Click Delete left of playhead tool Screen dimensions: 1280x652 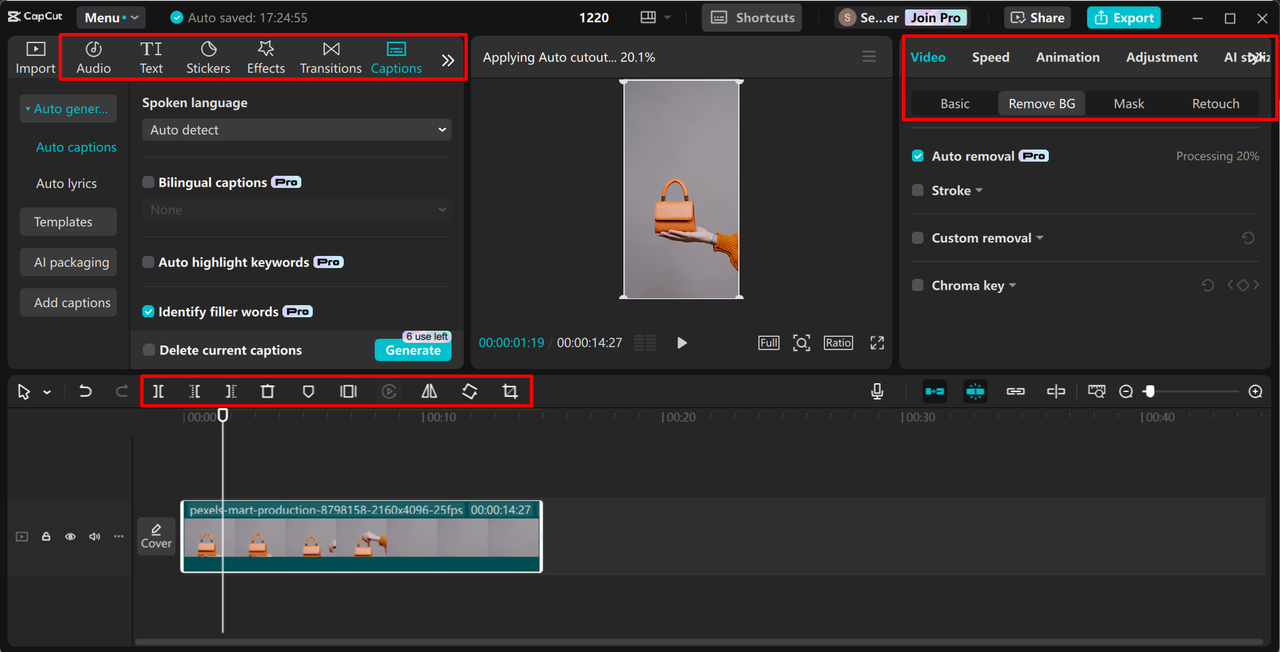tap(195, 392)
